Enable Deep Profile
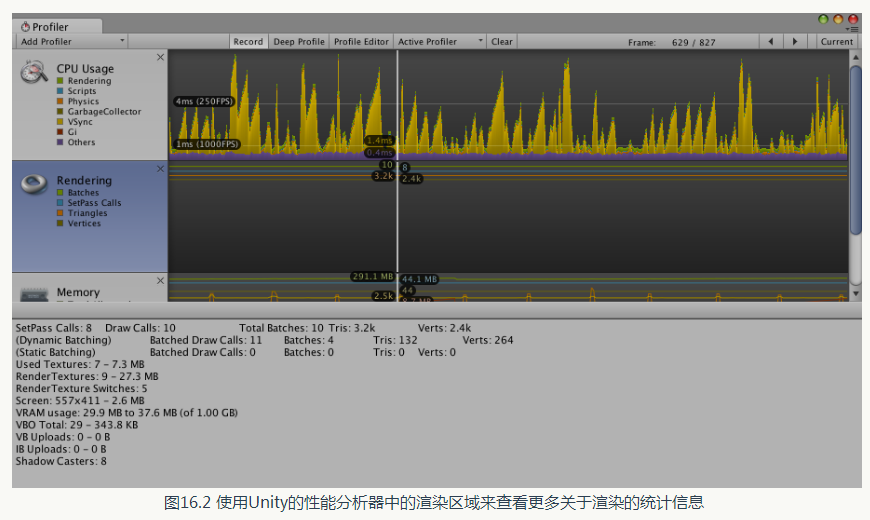 click(x=299, y=42)
